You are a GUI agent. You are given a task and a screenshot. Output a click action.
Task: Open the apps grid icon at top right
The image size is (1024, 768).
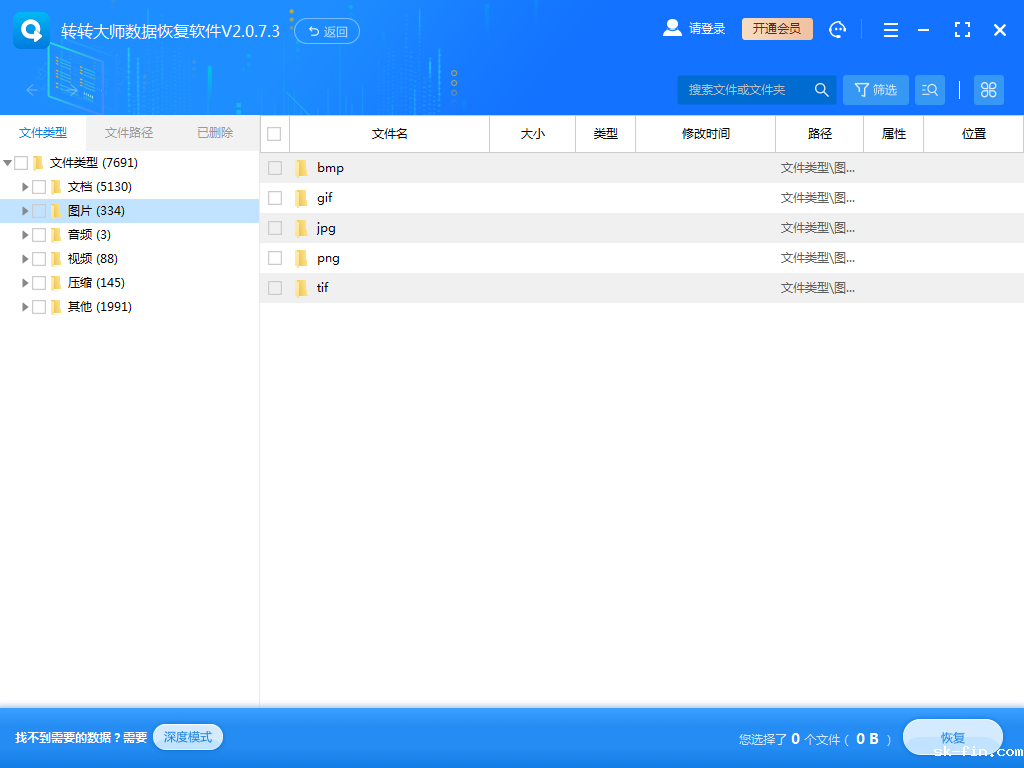coord(988,89)
